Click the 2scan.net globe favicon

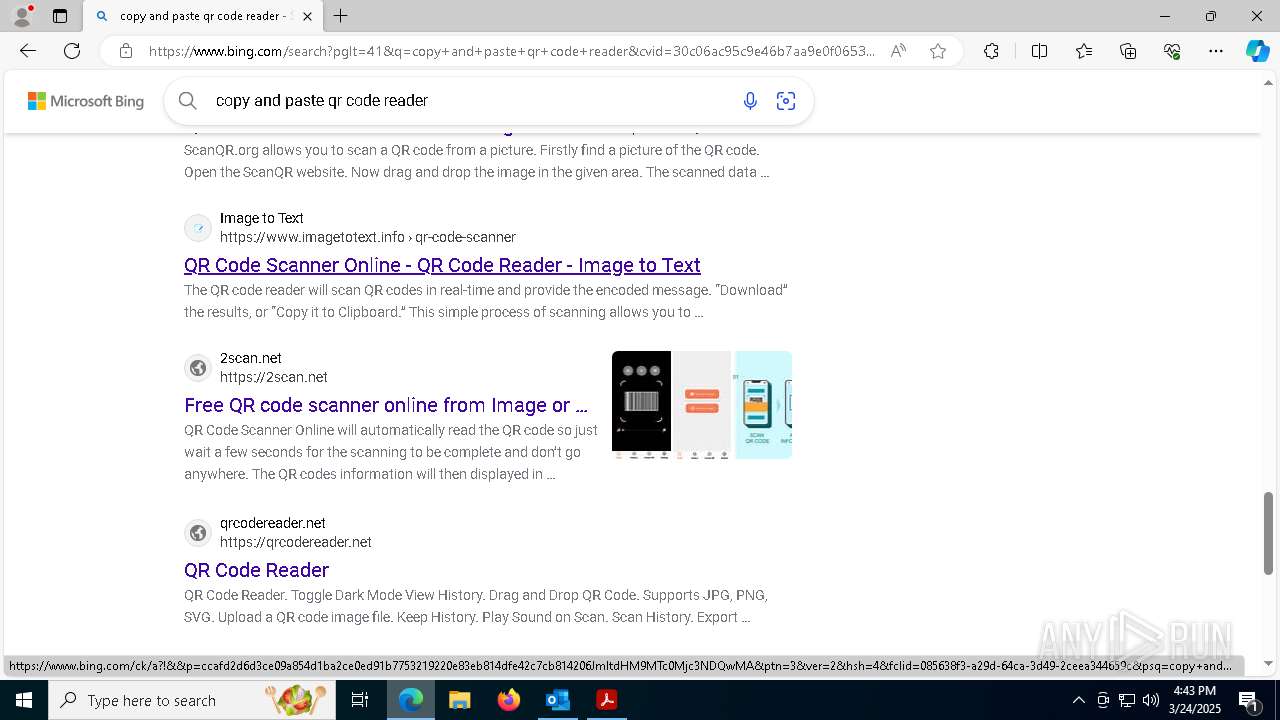click(x=198, y=368)
